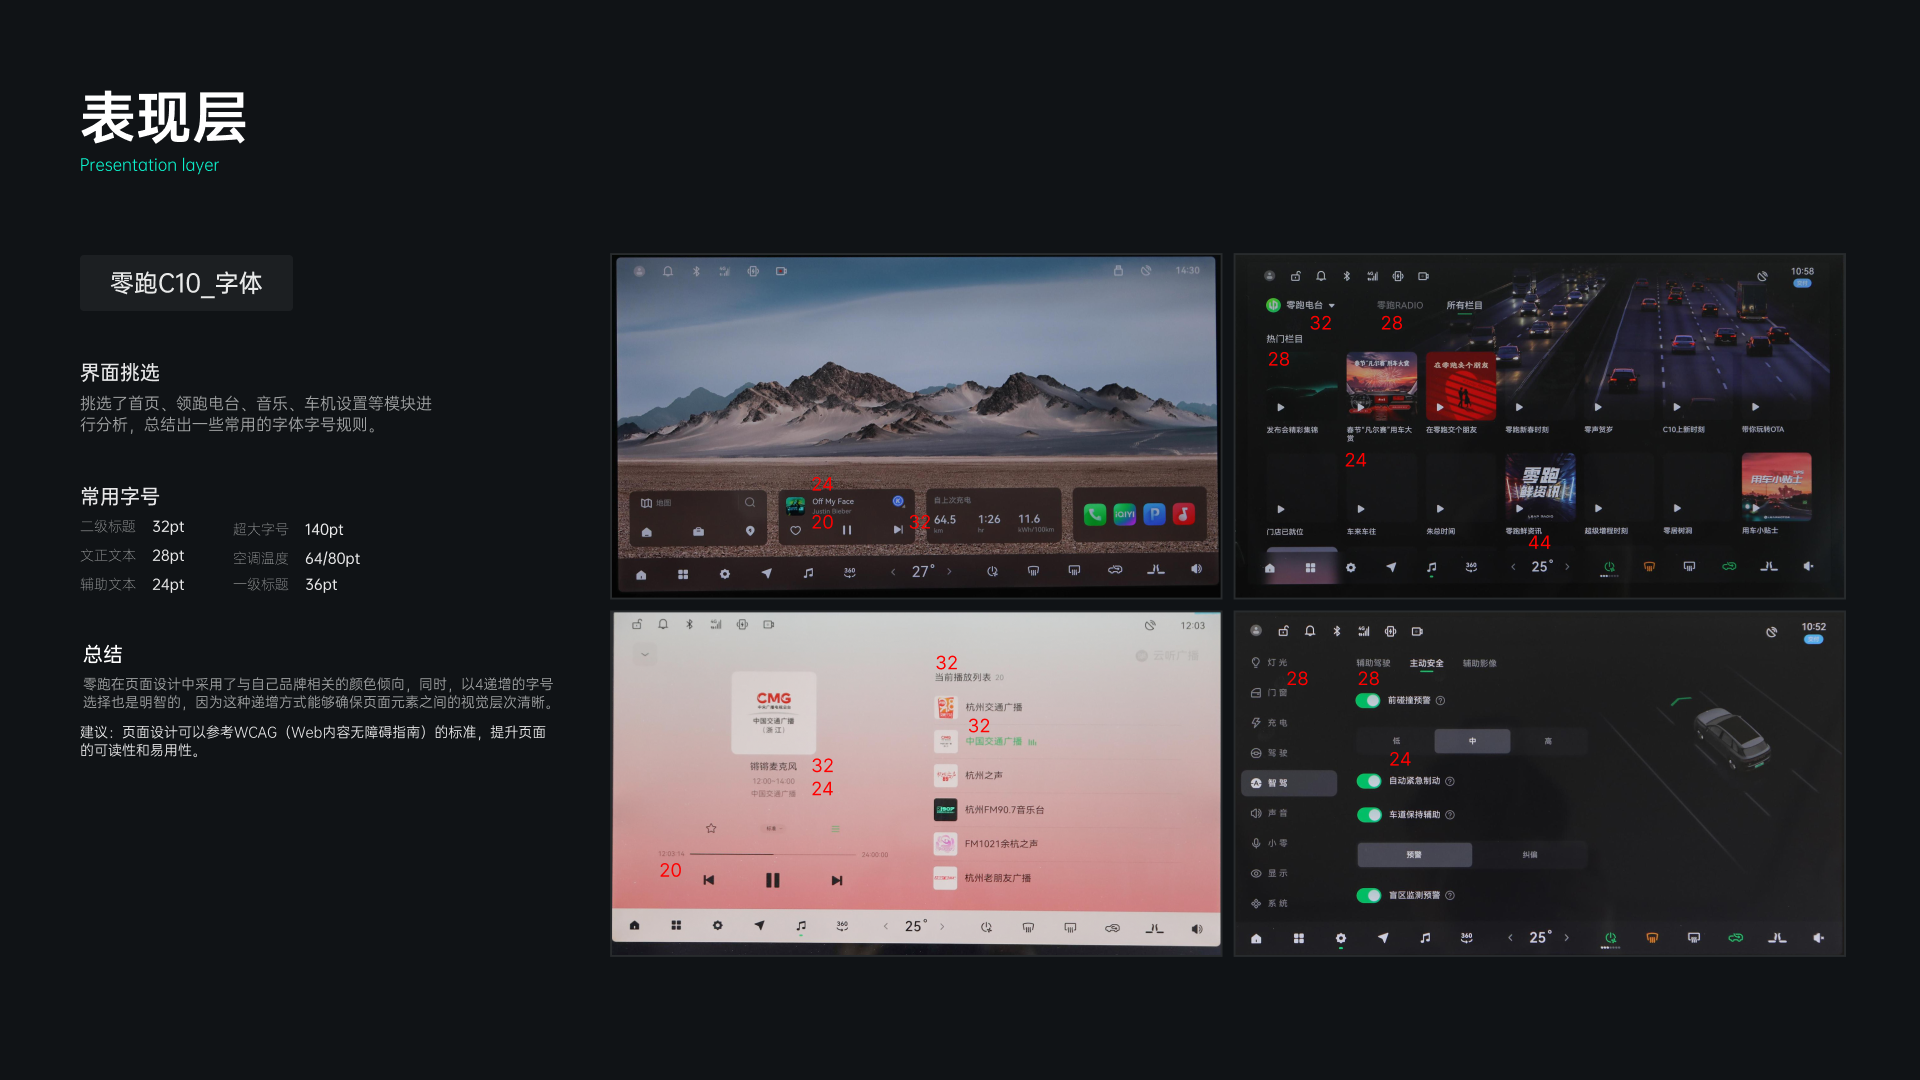The image size is (1920, 1080).
Task: Open 声音 sound settings in sidebar
Action: pyautogui.click(x=1270, y=813)
